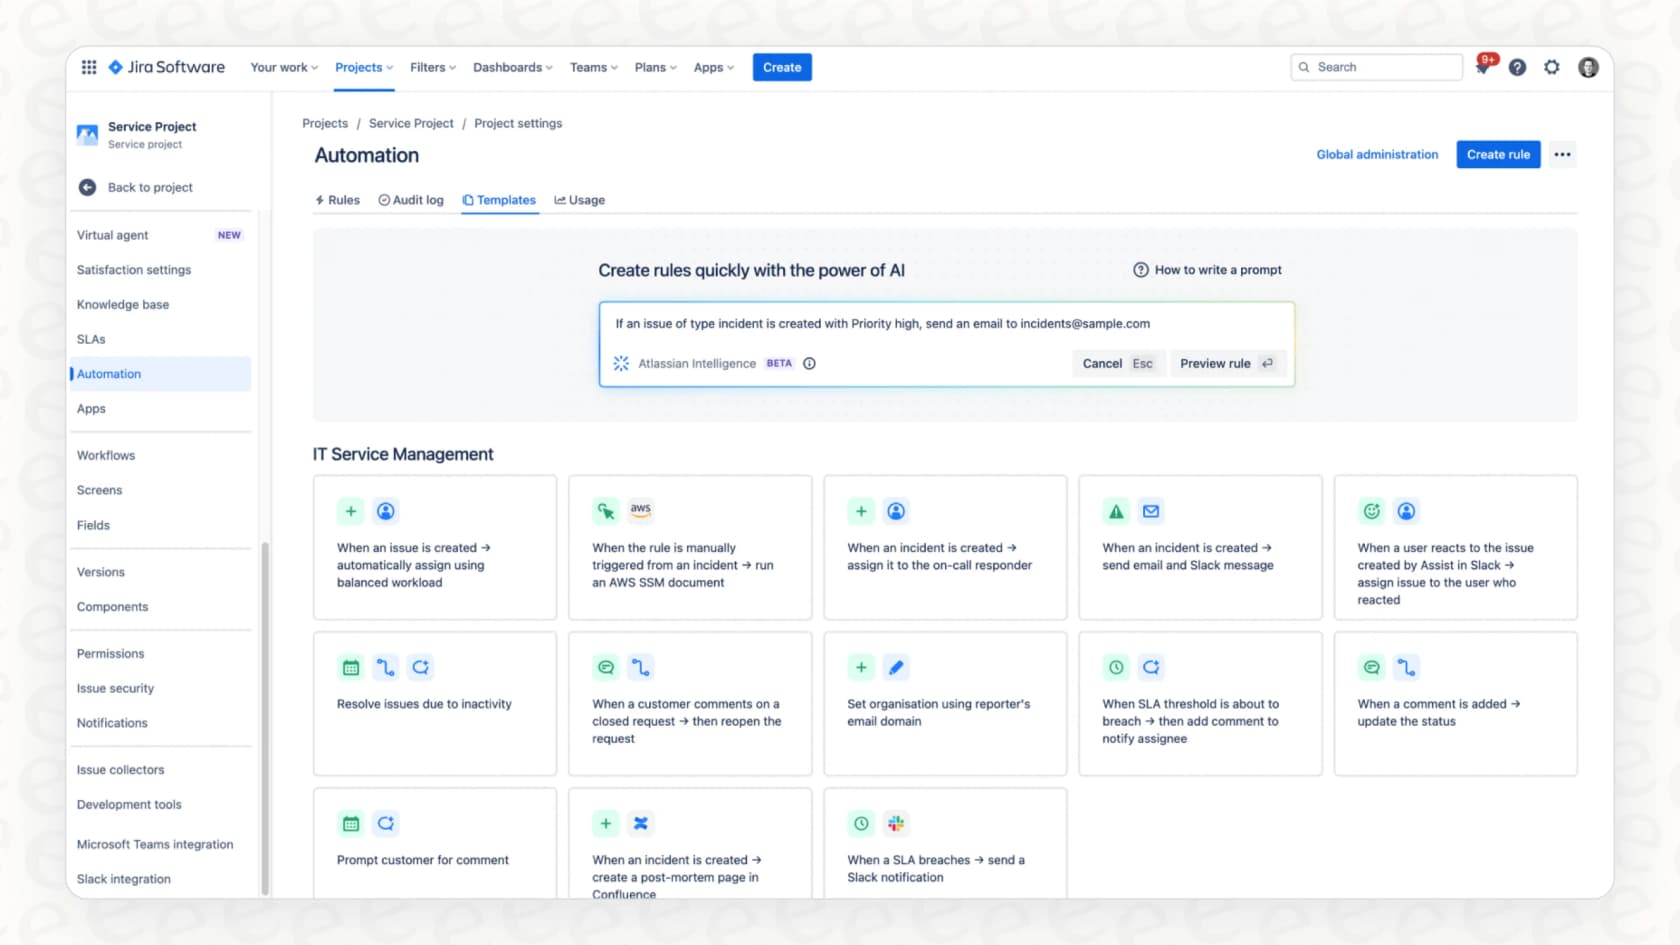Expand the Teams dropdown
The image size is (1680, 945).
click(594, 67)
